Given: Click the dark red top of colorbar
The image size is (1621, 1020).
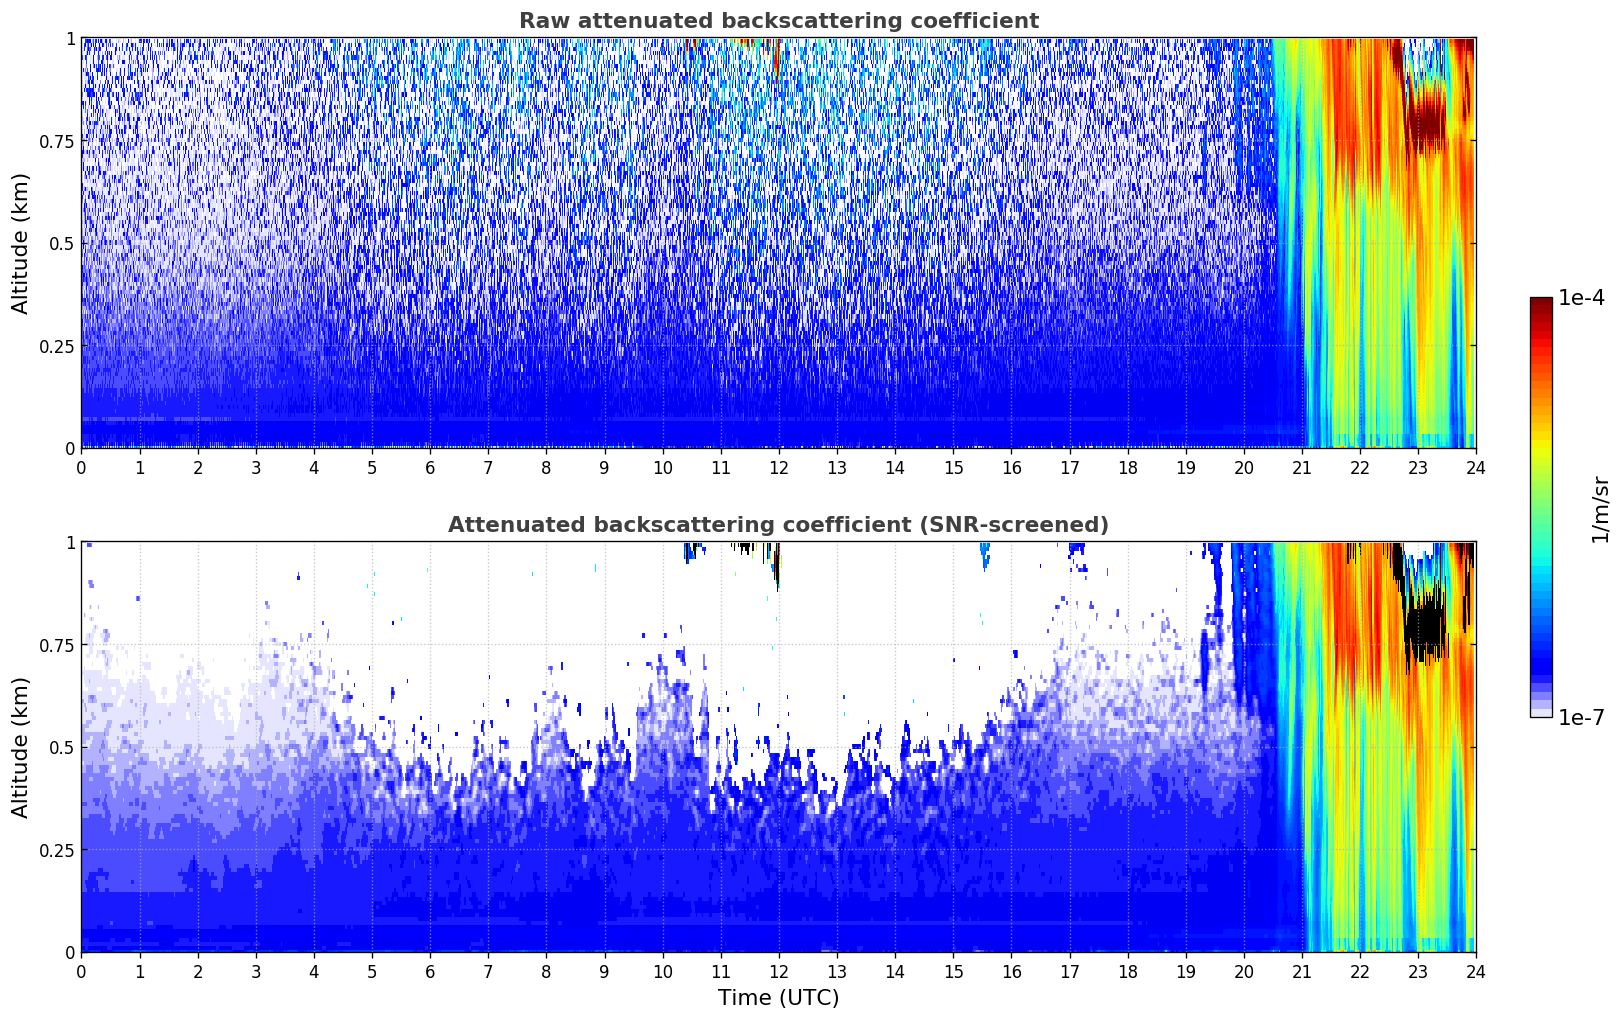Looking at the screenshot, I should coord(1541,304).
